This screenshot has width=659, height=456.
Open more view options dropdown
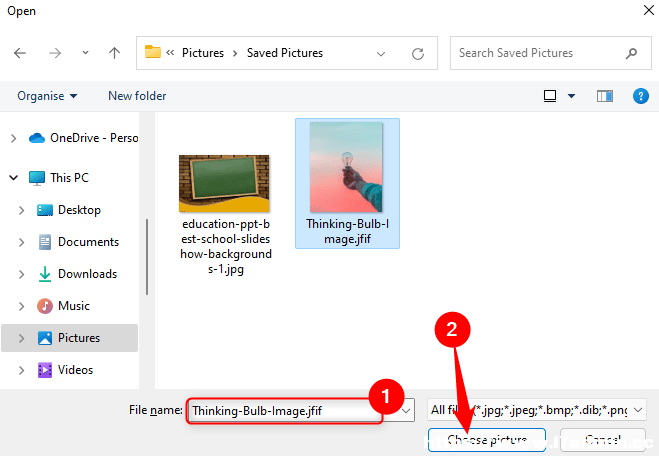[572, 96]
